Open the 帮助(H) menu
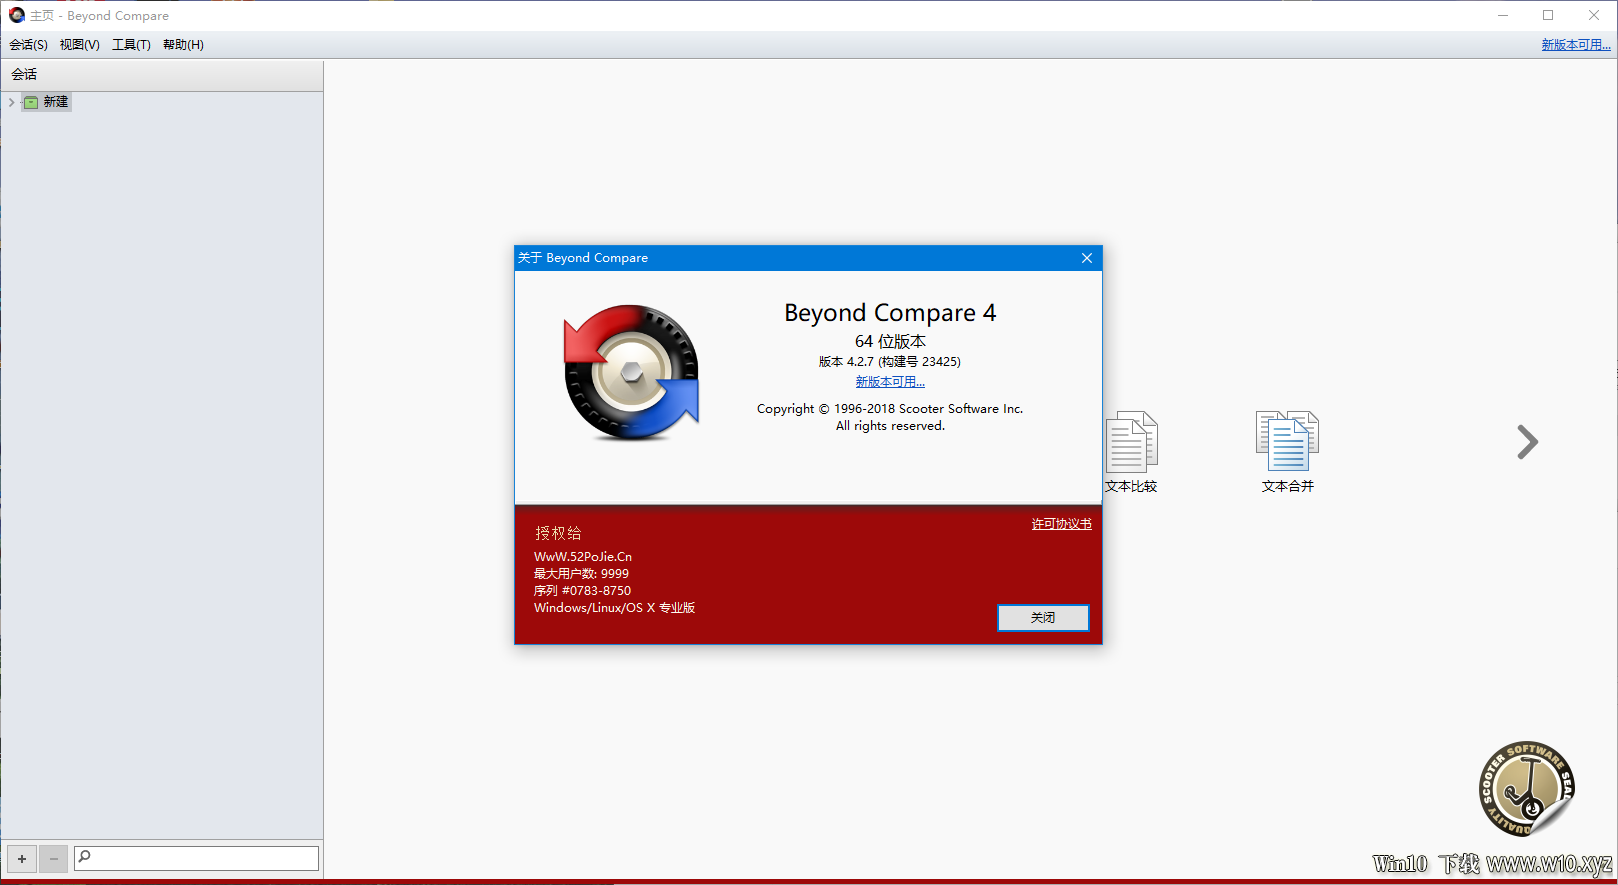 pyautogui.click(x=183, y=45)
